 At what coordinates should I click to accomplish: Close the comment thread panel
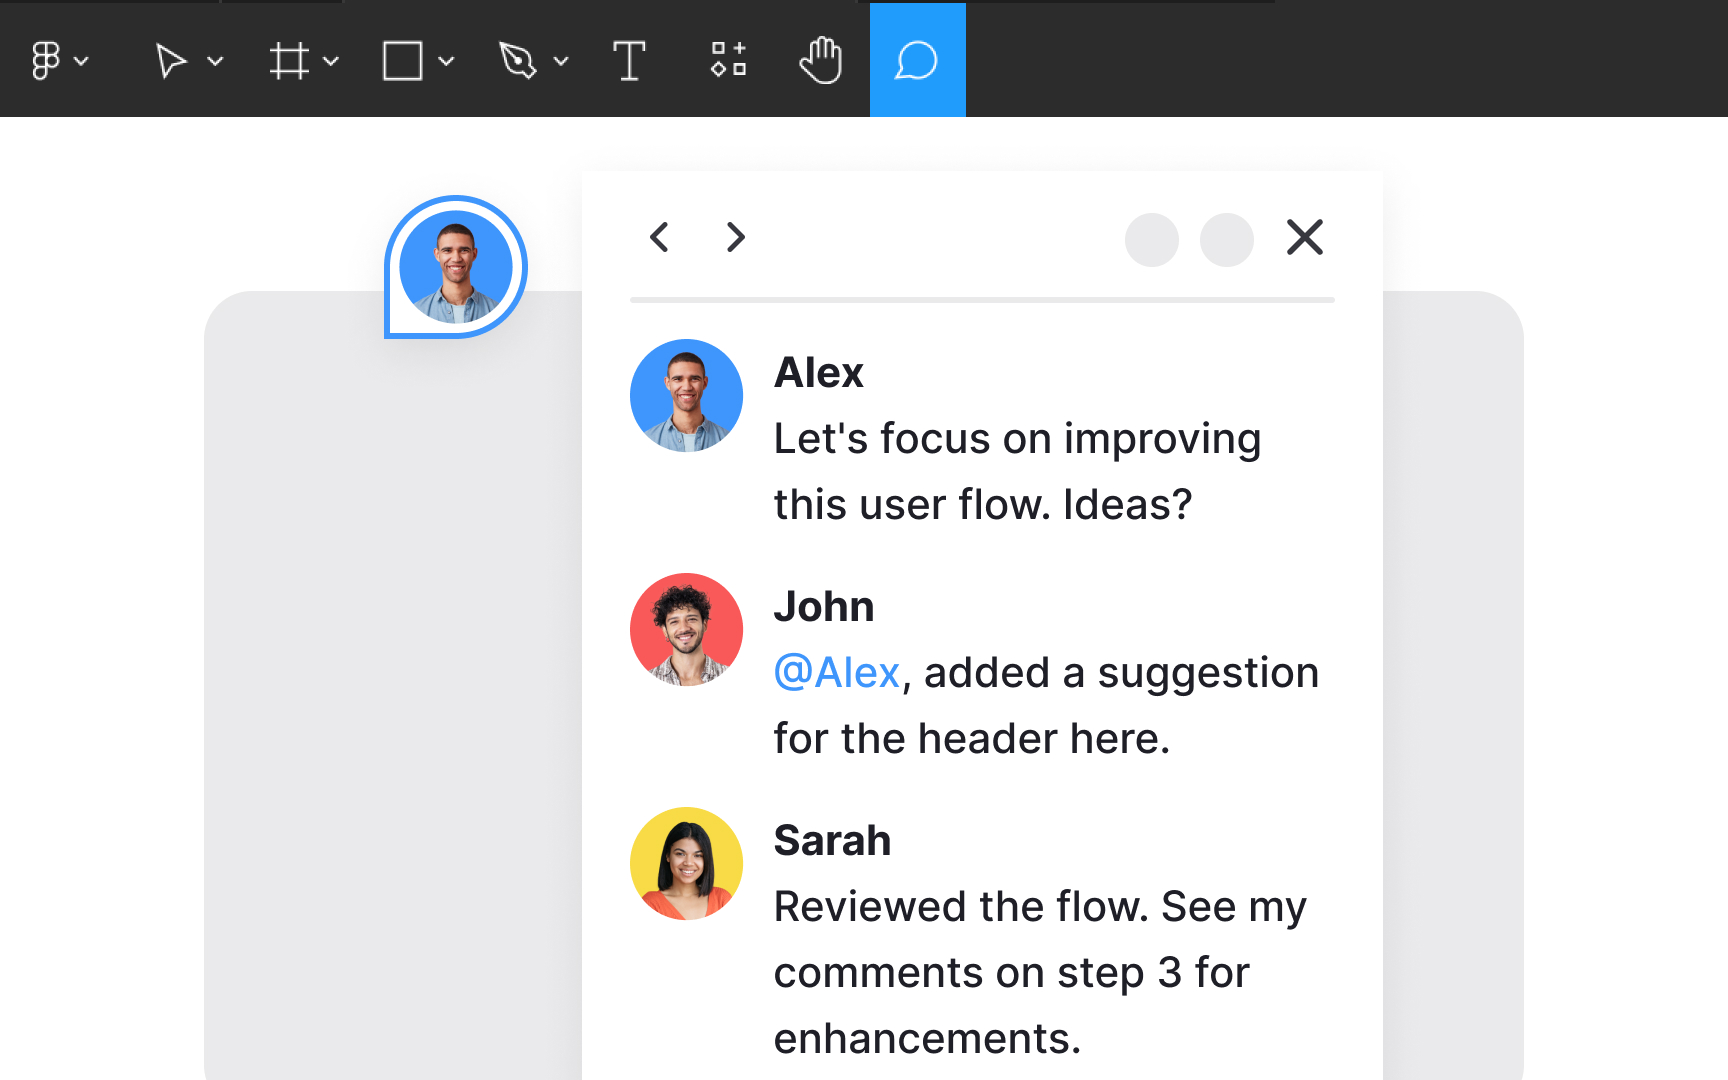coord(1305,238)
